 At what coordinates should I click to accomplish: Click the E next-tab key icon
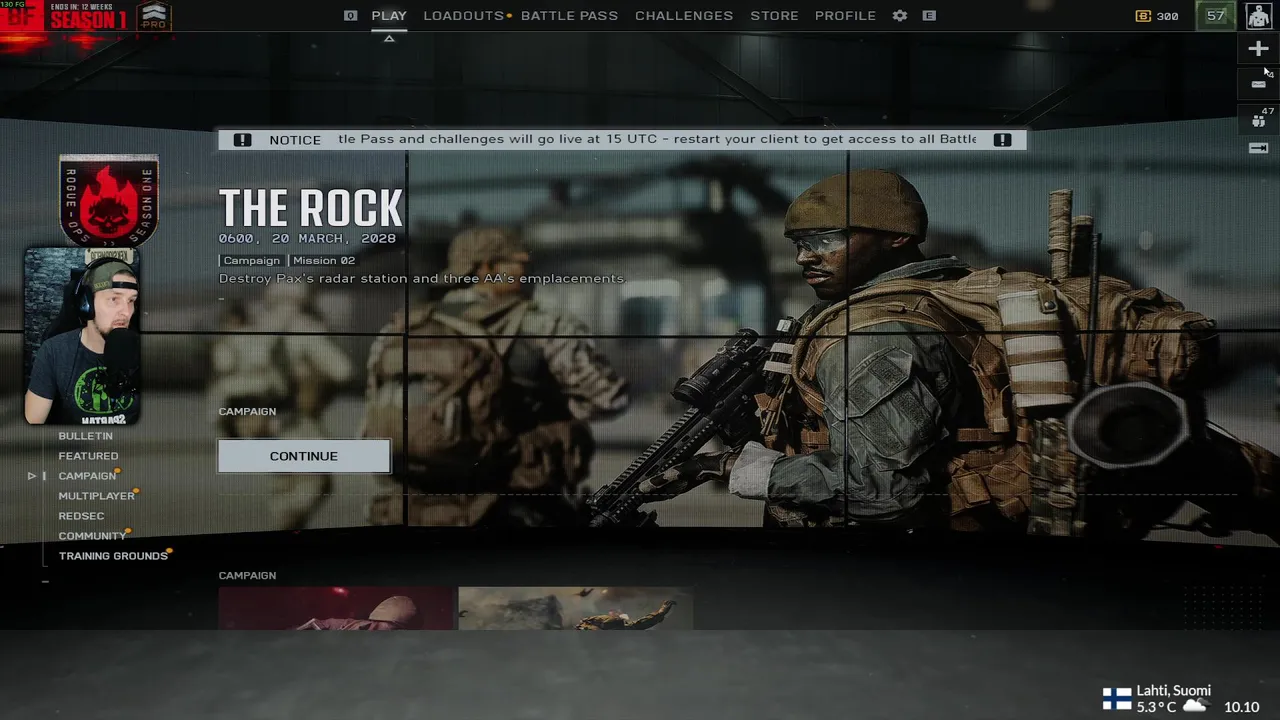(x=929, y=16)
